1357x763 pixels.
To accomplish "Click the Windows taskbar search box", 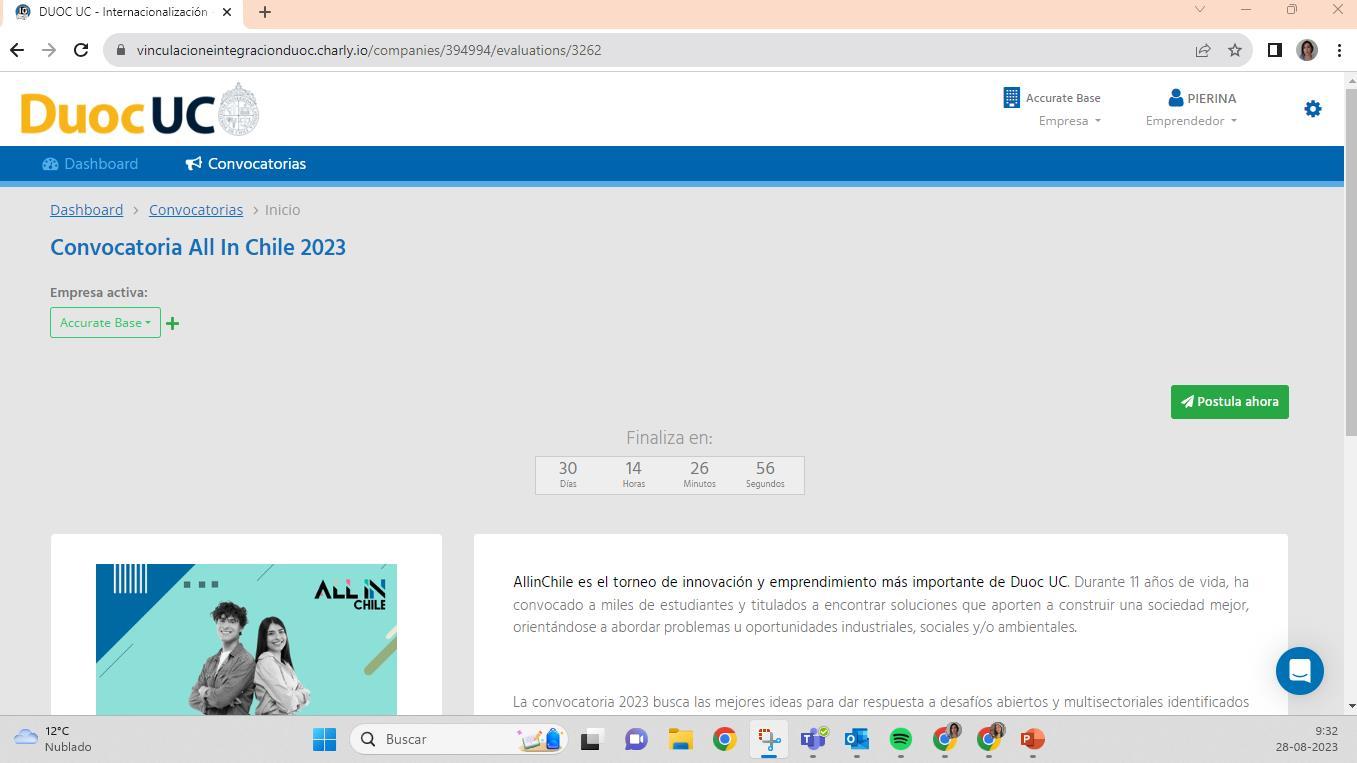I will (458, 739).
